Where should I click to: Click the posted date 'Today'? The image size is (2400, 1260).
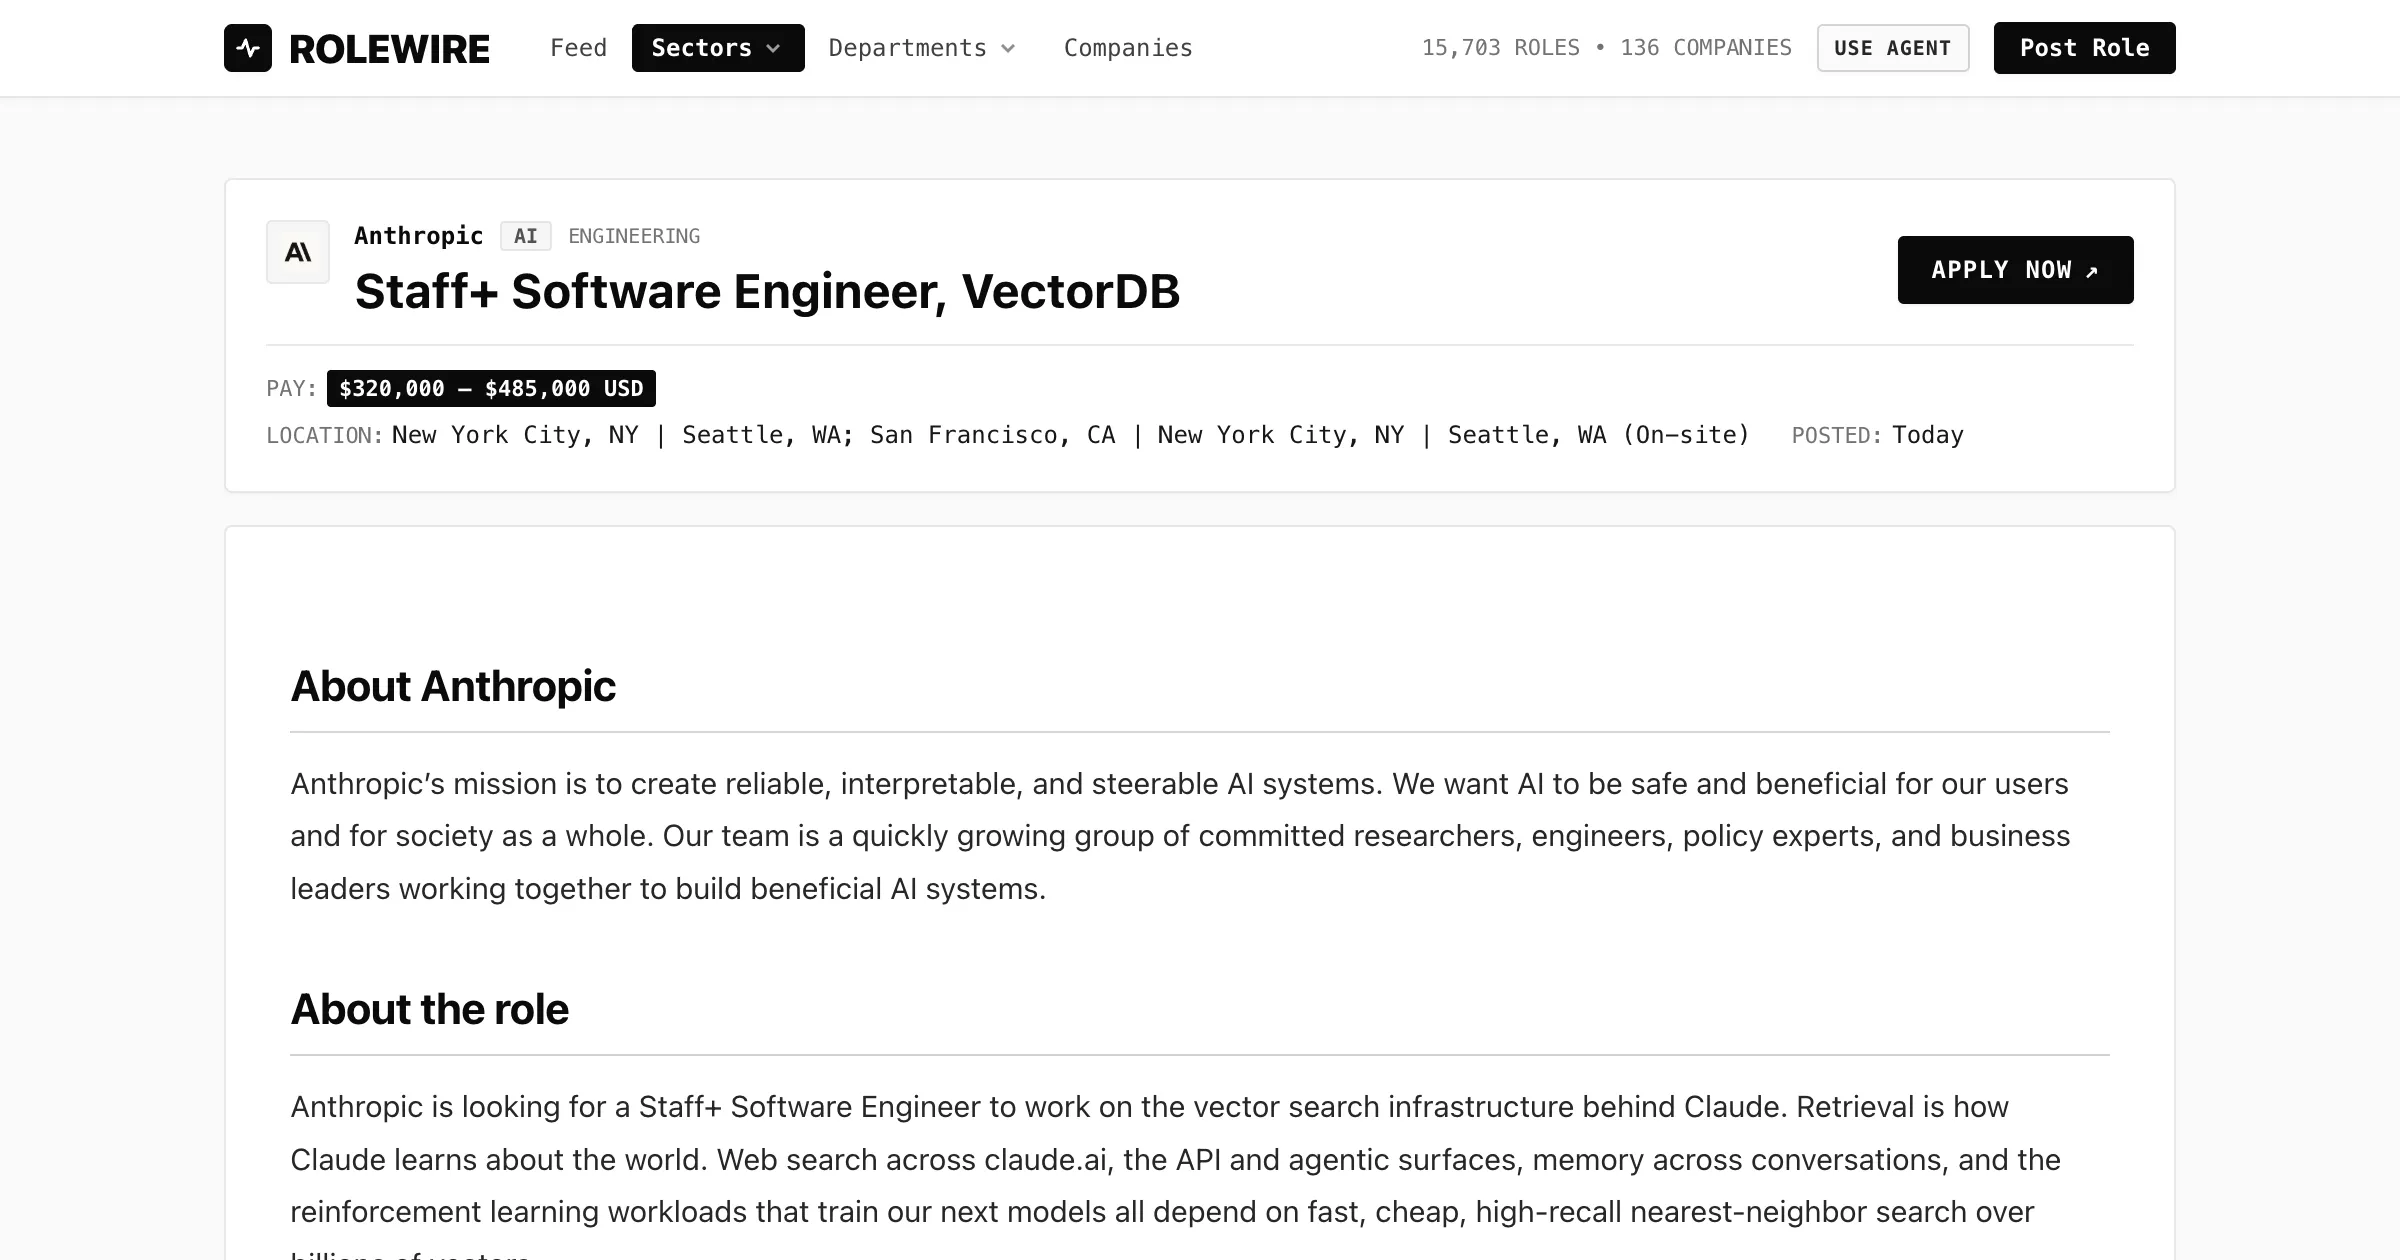[1928, 435]
